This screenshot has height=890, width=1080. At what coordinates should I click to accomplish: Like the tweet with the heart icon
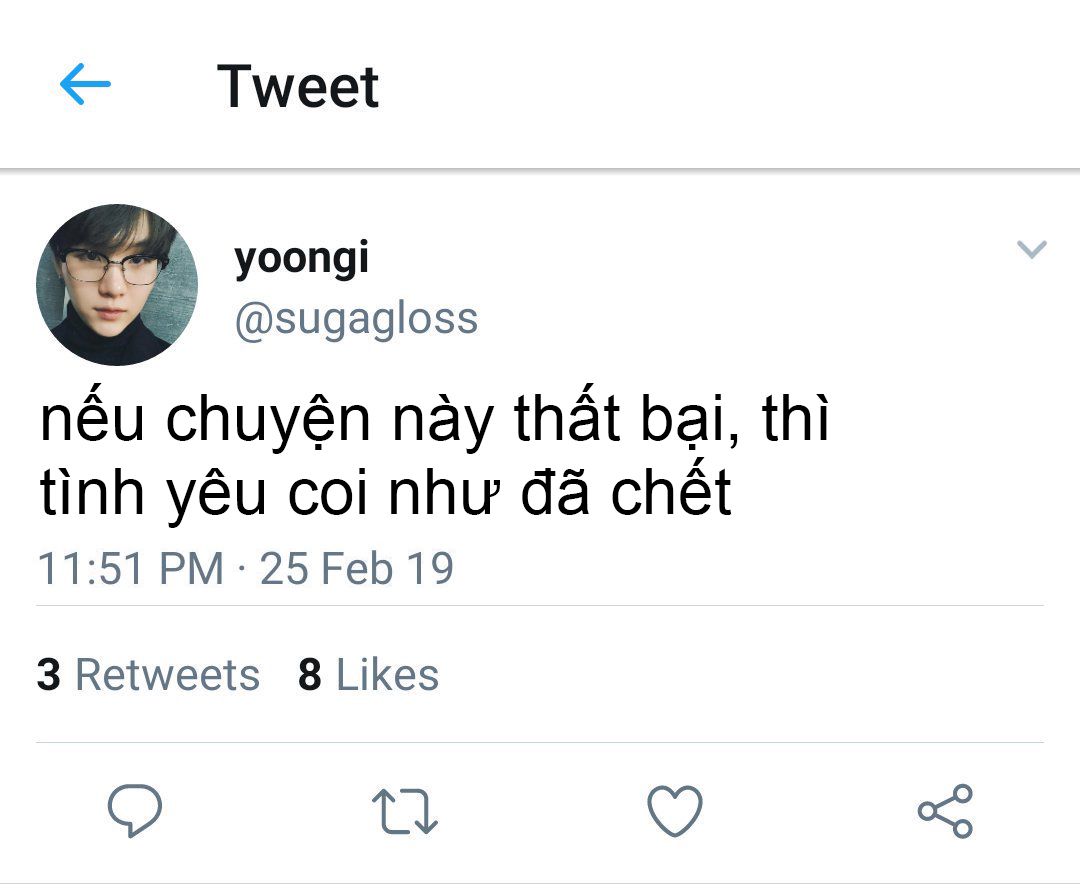(675, 810)
